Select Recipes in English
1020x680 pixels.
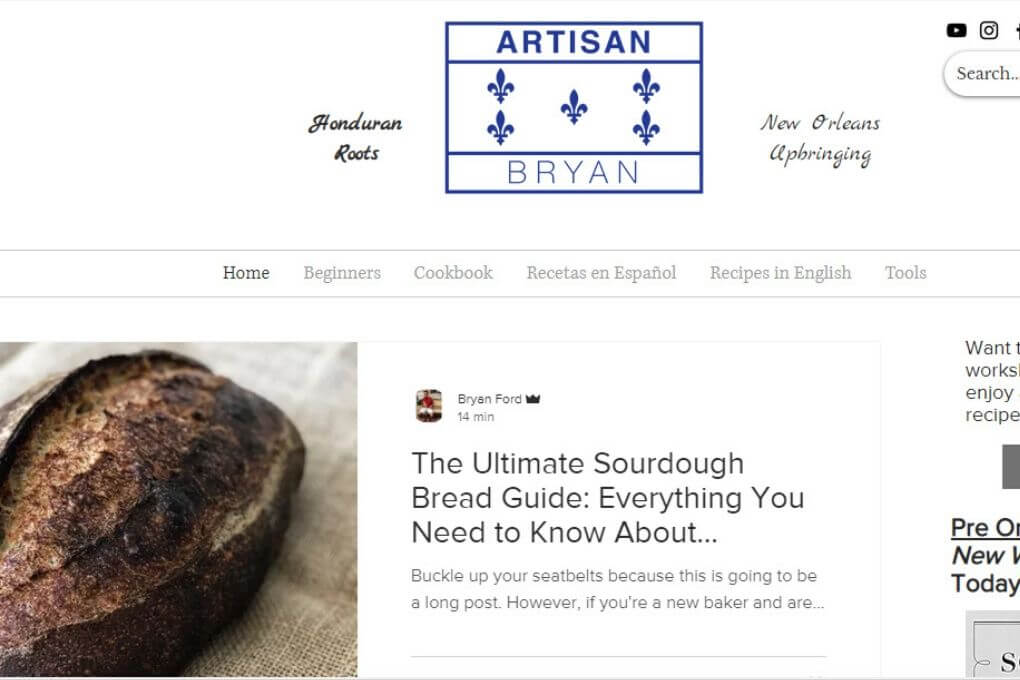click(781, 273)
